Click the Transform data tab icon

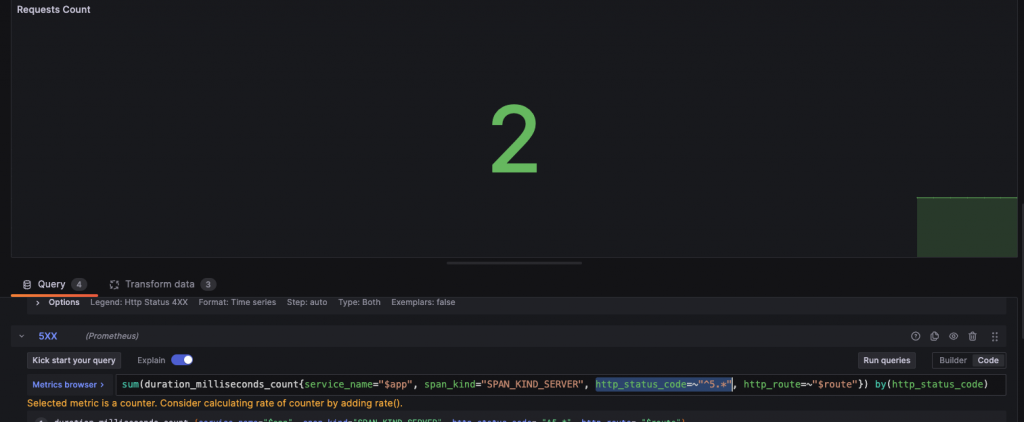click(114, 284)
